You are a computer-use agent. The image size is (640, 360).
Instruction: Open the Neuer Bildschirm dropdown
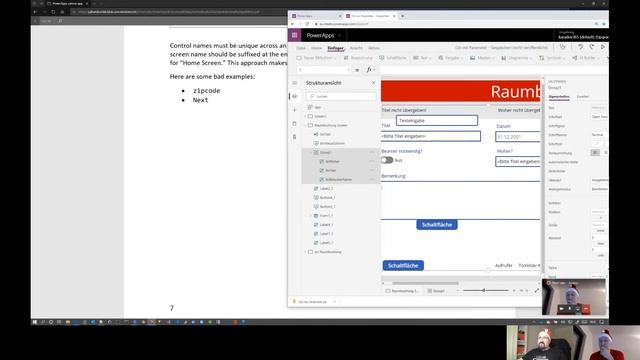tap(316, 58)
